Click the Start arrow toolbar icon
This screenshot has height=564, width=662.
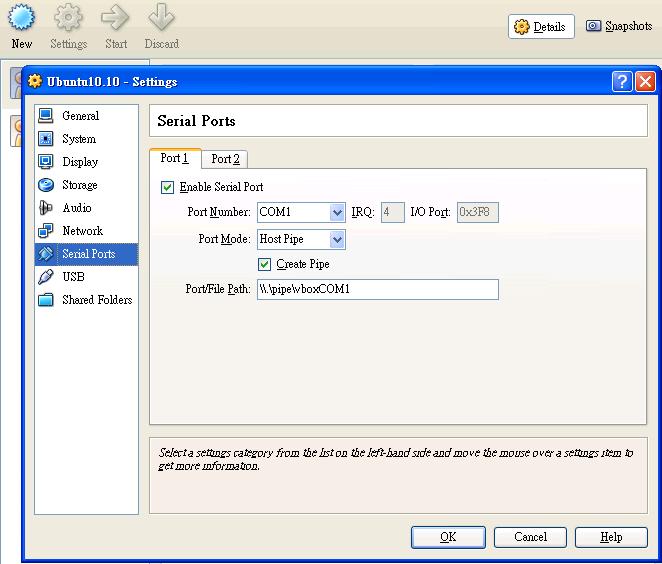pyautogui.click(x=115, y=17)
